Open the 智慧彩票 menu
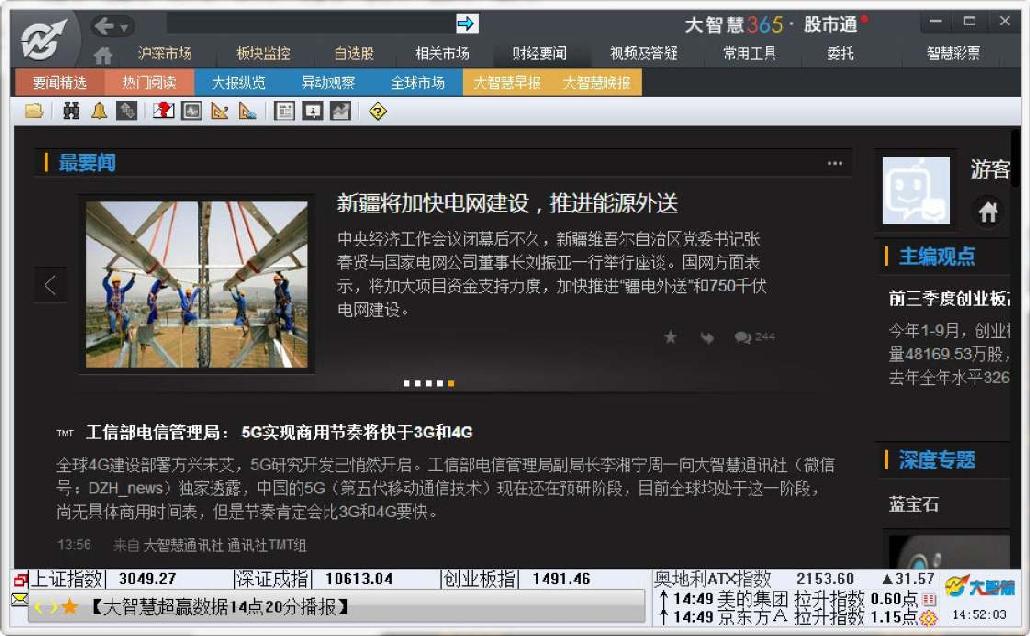This screenshot has height=636, width=1030. (953, 53)
